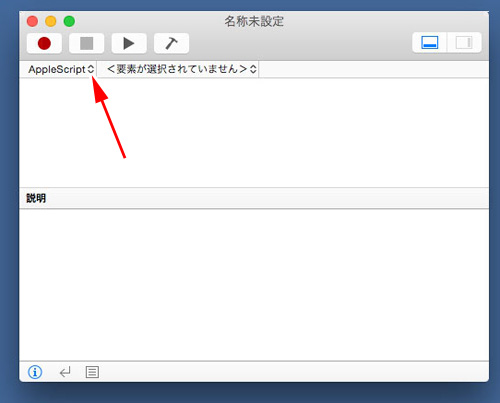
Task: Open the AppleScript language dropdown
Action: point(61,69)
